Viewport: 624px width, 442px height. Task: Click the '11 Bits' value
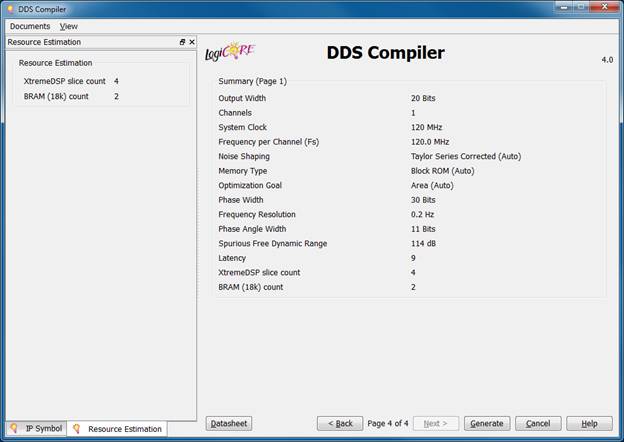[423, 229]
